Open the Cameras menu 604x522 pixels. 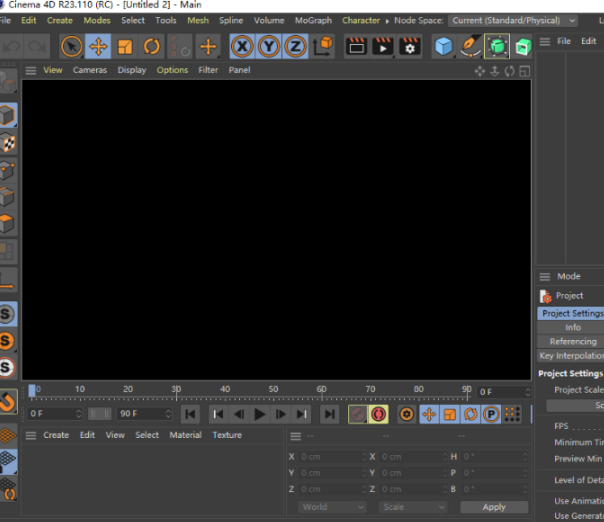coord(90,70)
